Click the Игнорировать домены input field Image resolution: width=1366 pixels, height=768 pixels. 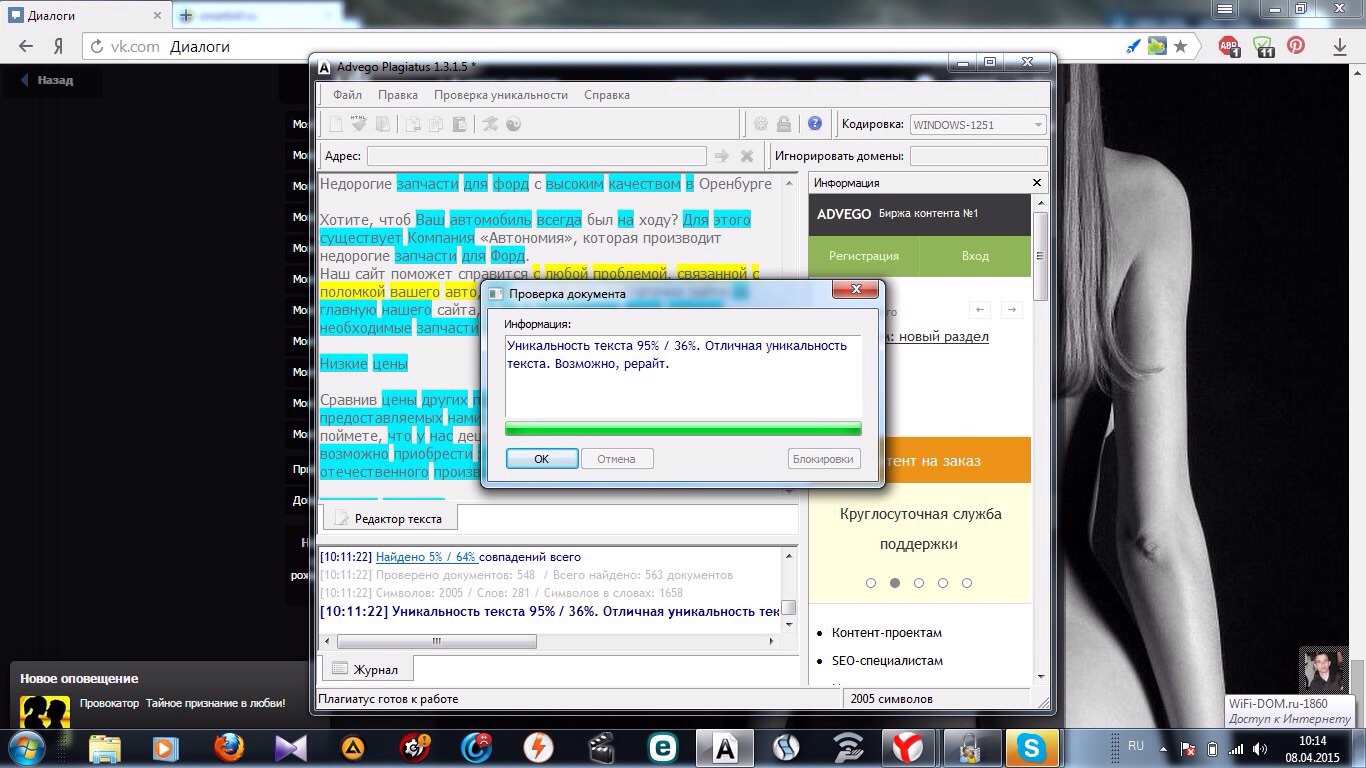tap(978, 156)
